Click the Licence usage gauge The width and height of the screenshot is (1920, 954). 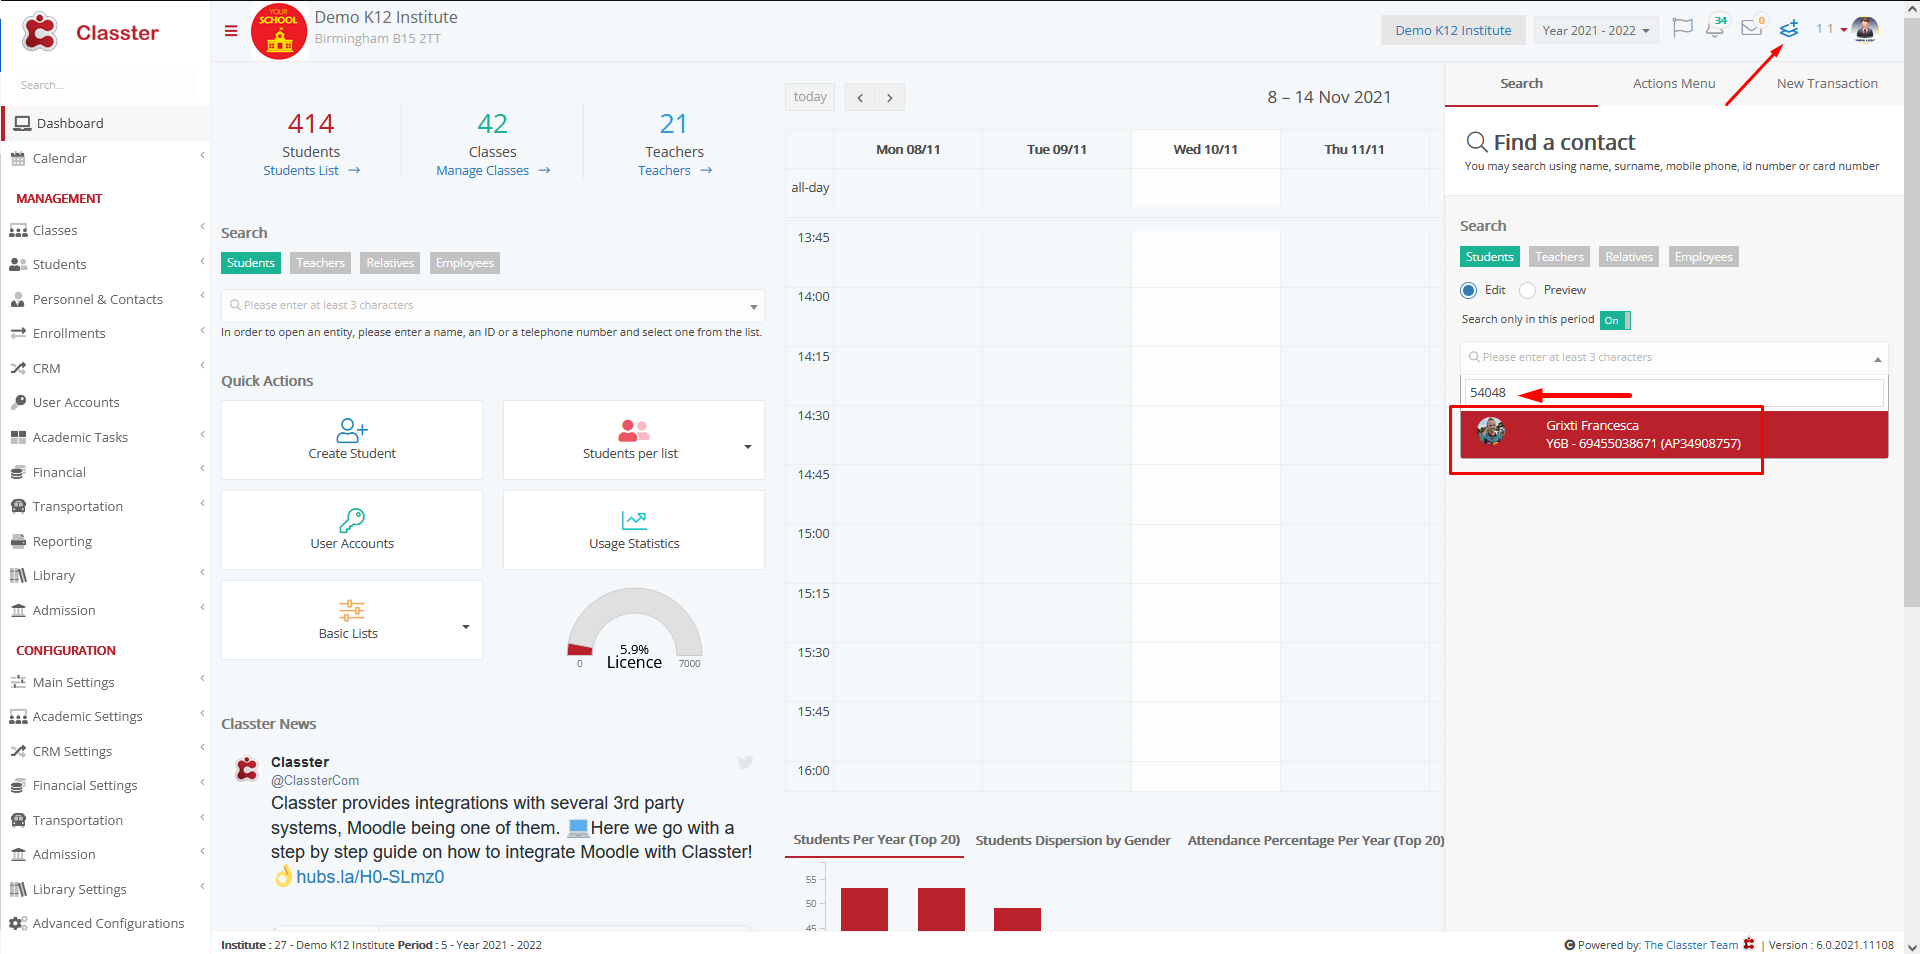pos(635,628)
